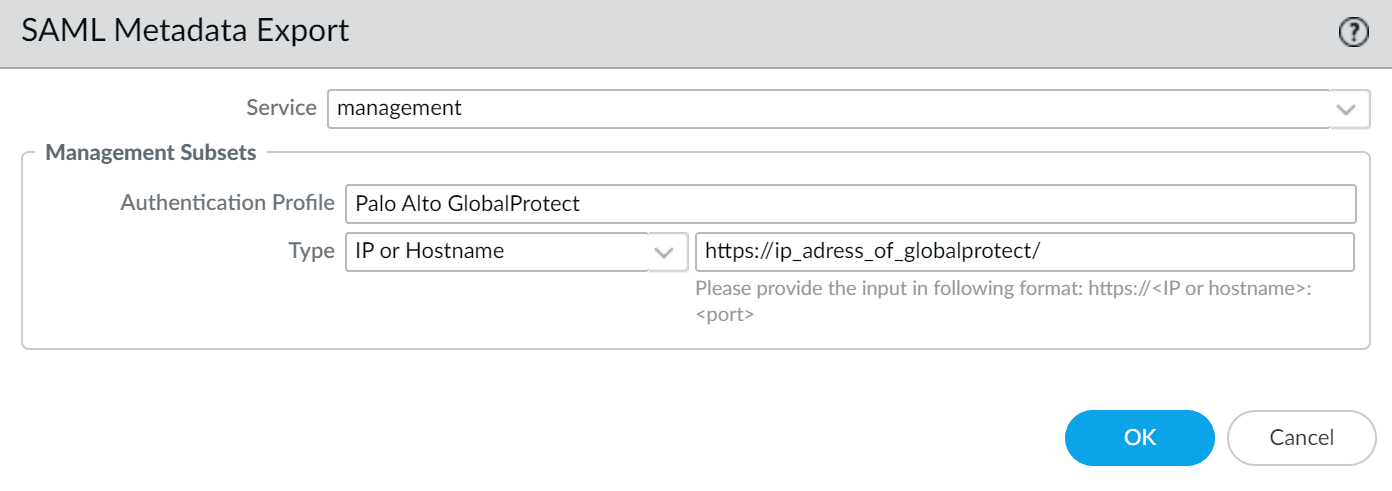Focus the Authentication Profile text field
This screenshot has width=1392, height=491.
pos(849,204)
